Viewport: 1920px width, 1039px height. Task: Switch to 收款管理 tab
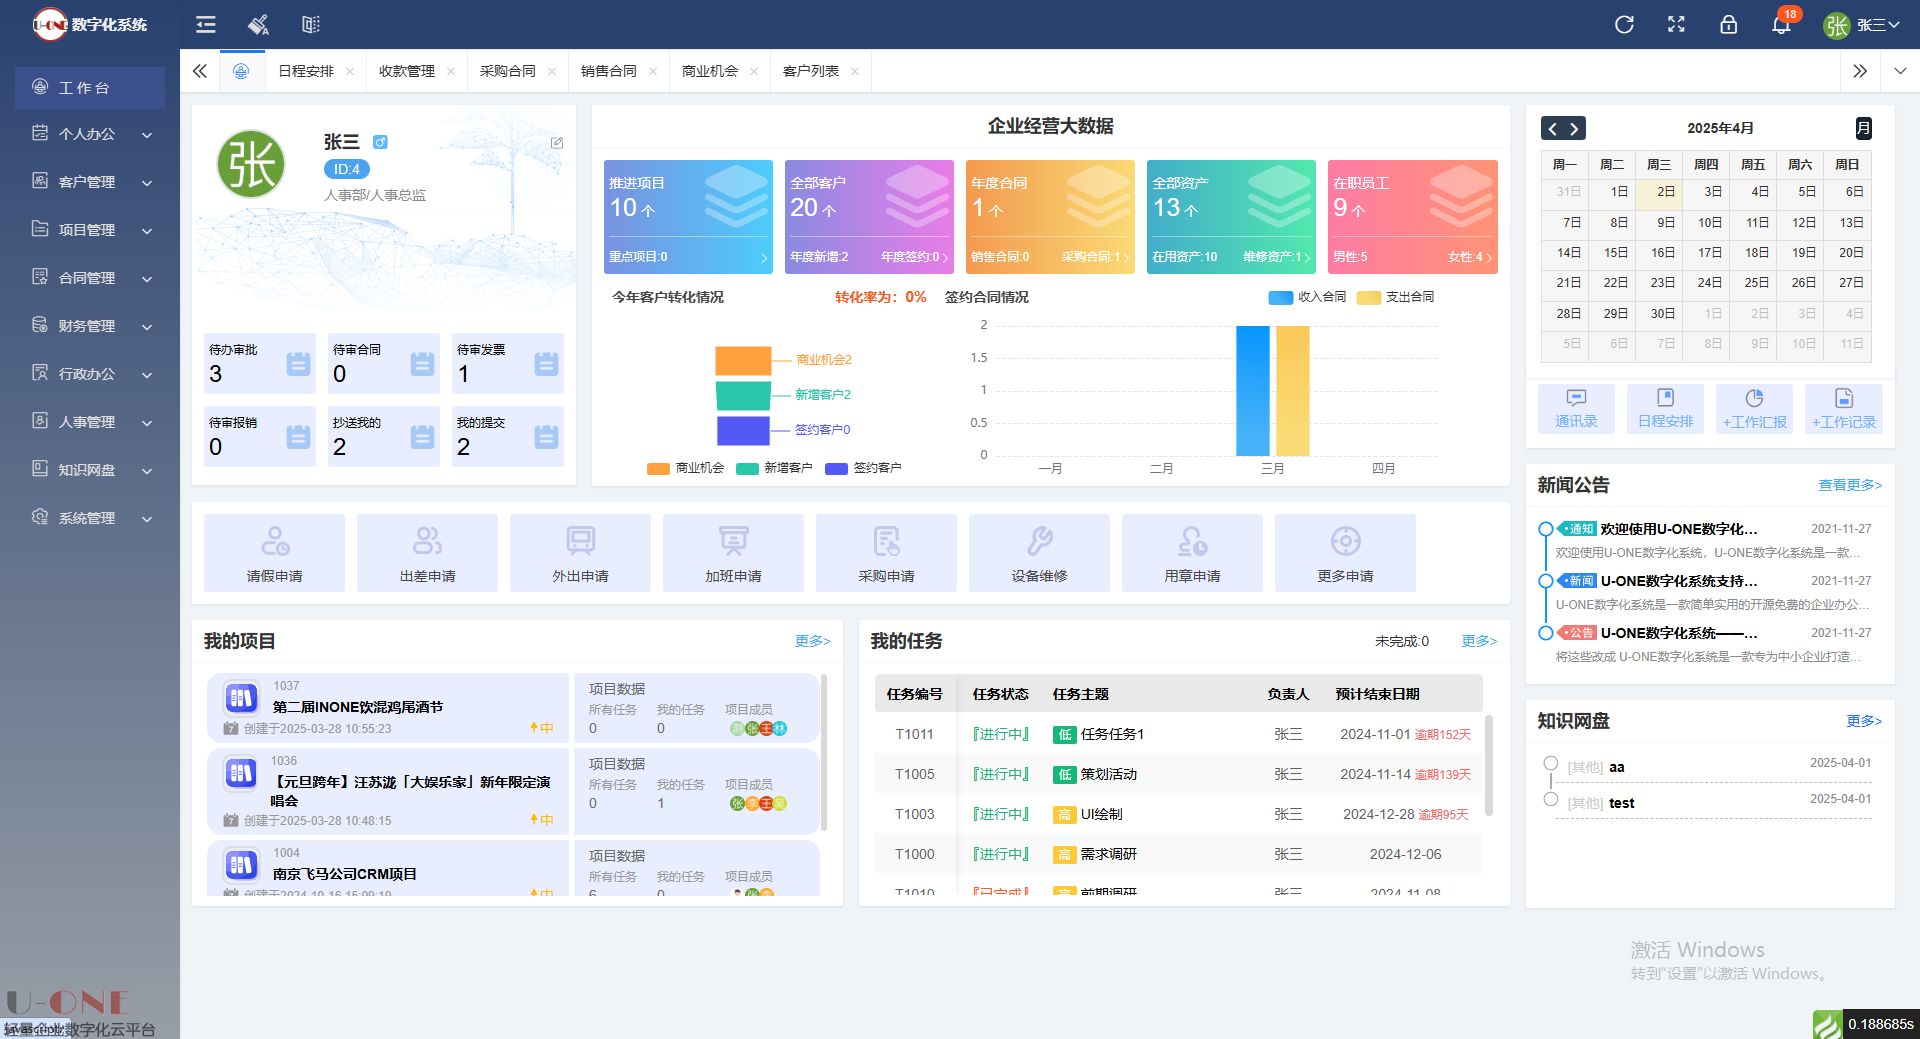(x=407, y=71)
